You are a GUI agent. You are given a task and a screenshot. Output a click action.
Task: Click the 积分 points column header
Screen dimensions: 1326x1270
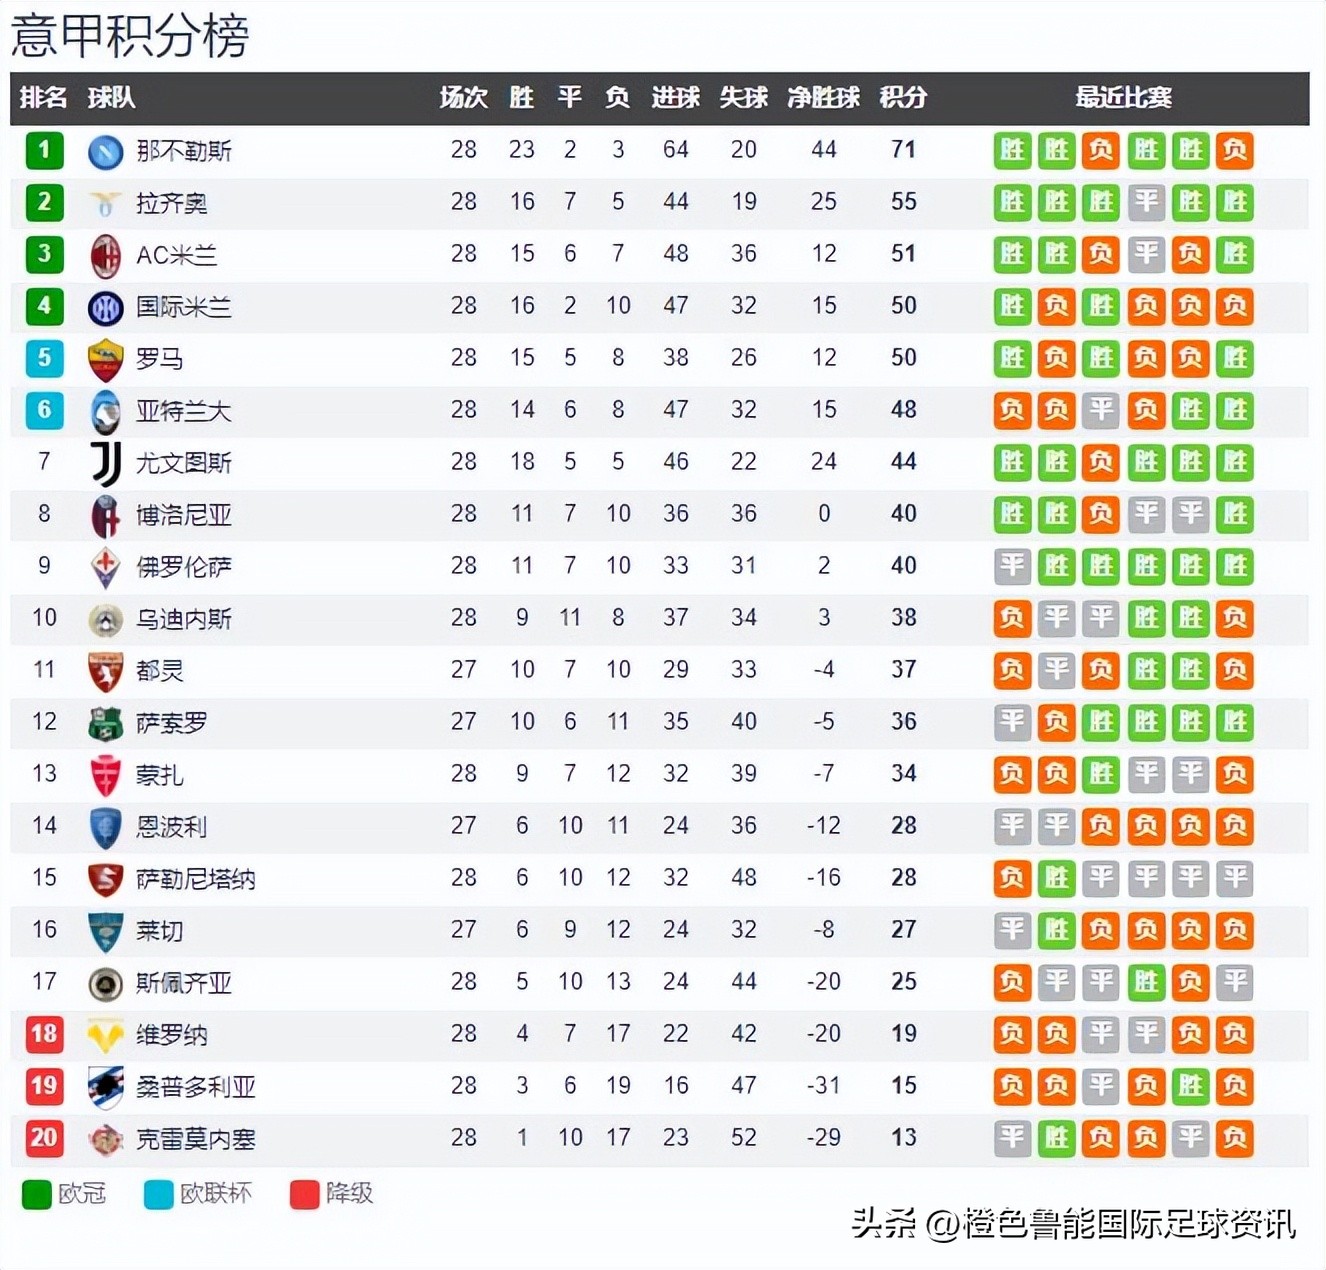(903, 98)
